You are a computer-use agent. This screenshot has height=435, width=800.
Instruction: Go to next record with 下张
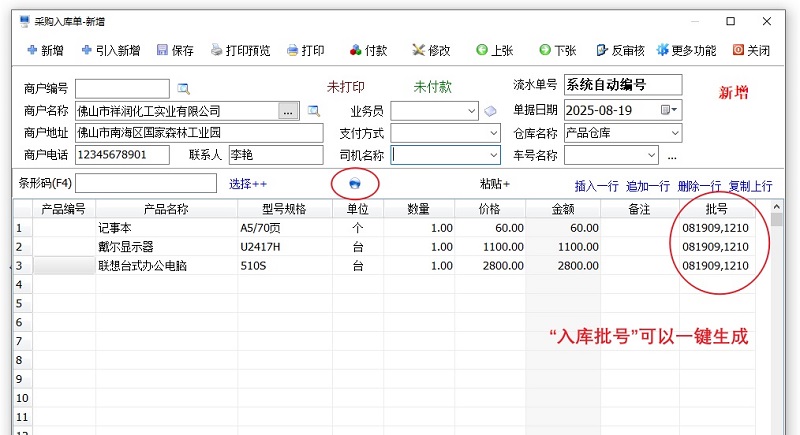(558, 50)
